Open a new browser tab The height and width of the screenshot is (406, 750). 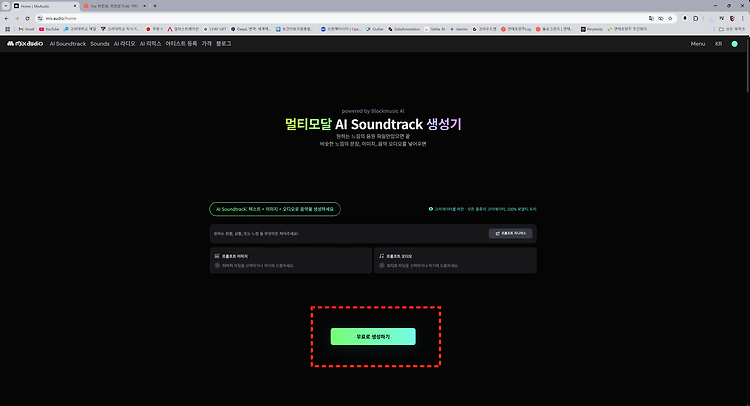tap(155, 6)
